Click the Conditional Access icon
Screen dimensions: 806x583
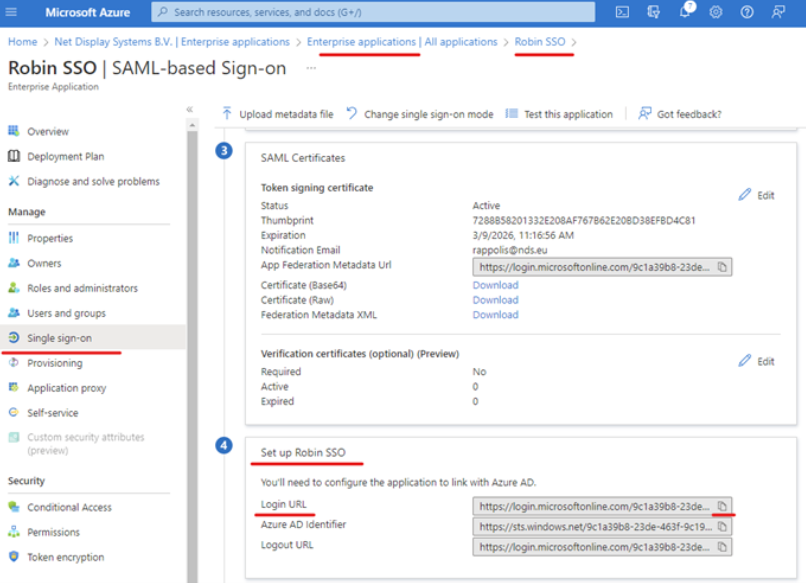pos(14,506)
